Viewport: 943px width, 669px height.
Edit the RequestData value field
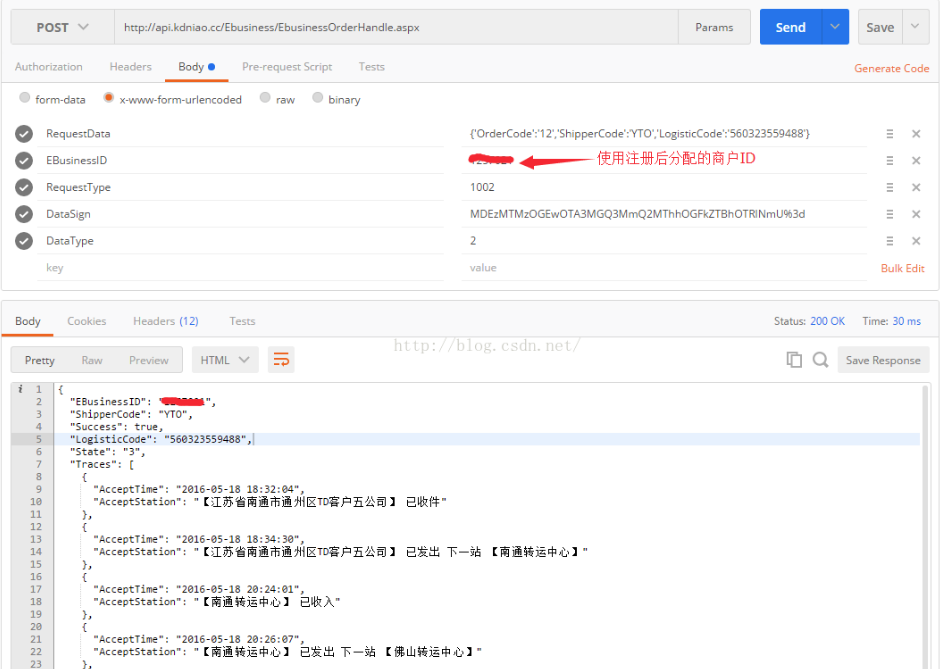(664, 134)
